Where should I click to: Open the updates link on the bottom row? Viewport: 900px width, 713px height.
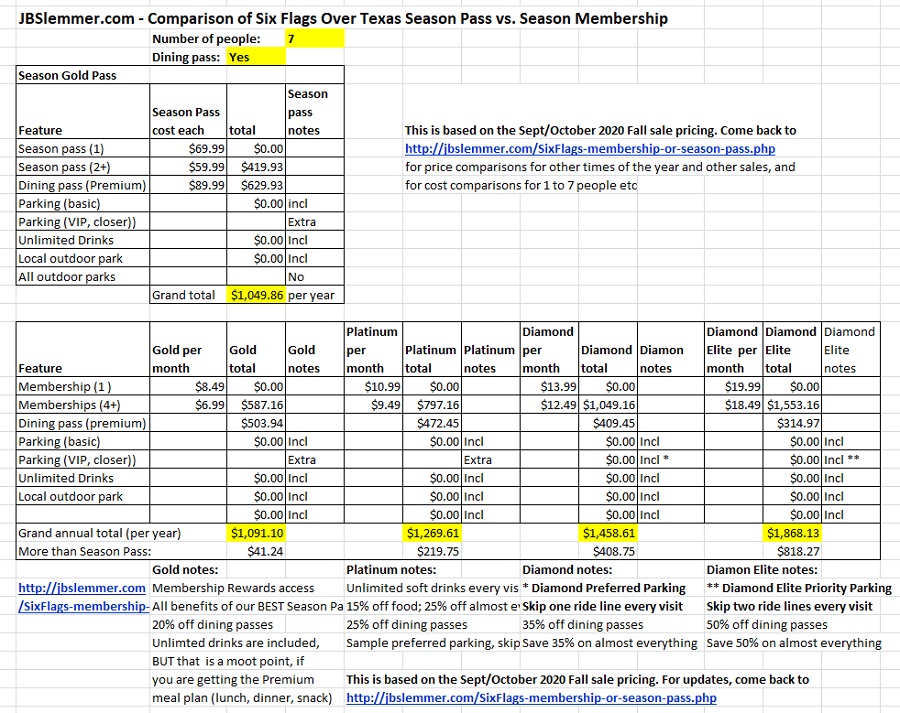click(x=531, y=698)
